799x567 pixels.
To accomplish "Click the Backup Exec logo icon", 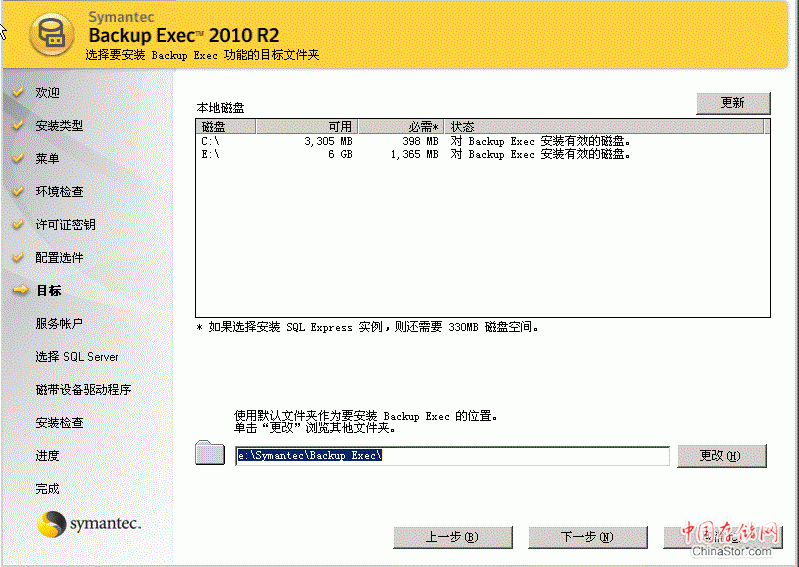I will pos(48,36).
